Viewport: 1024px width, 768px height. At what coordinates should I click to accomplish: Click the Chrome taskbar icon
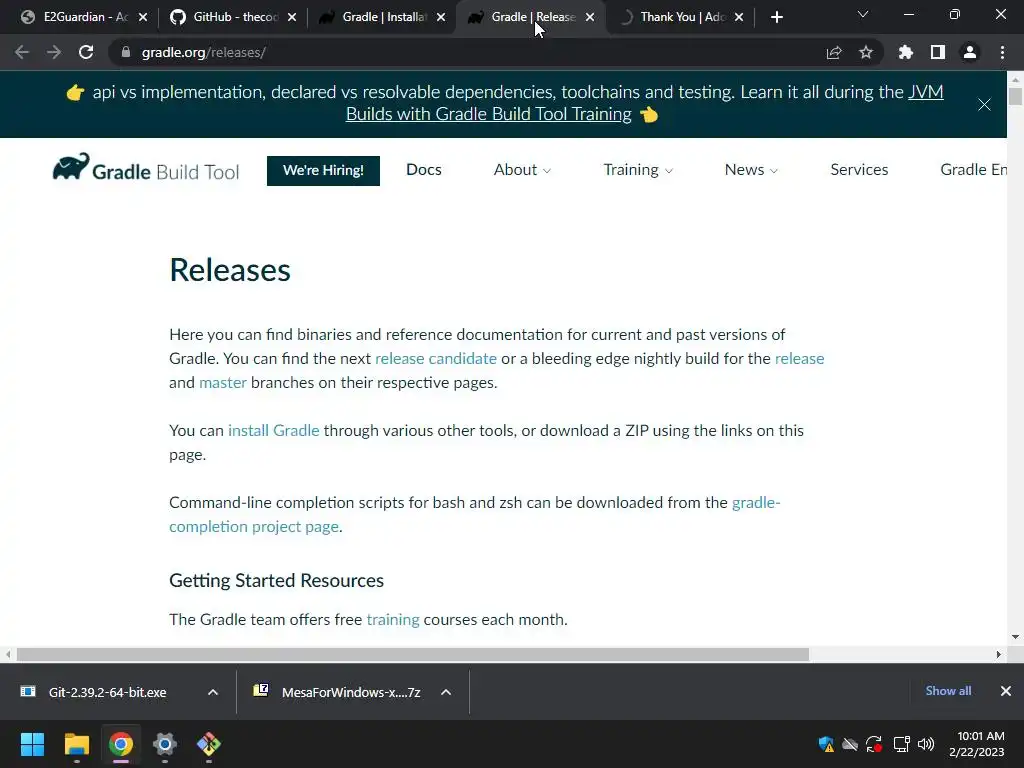tap(121, 744)
